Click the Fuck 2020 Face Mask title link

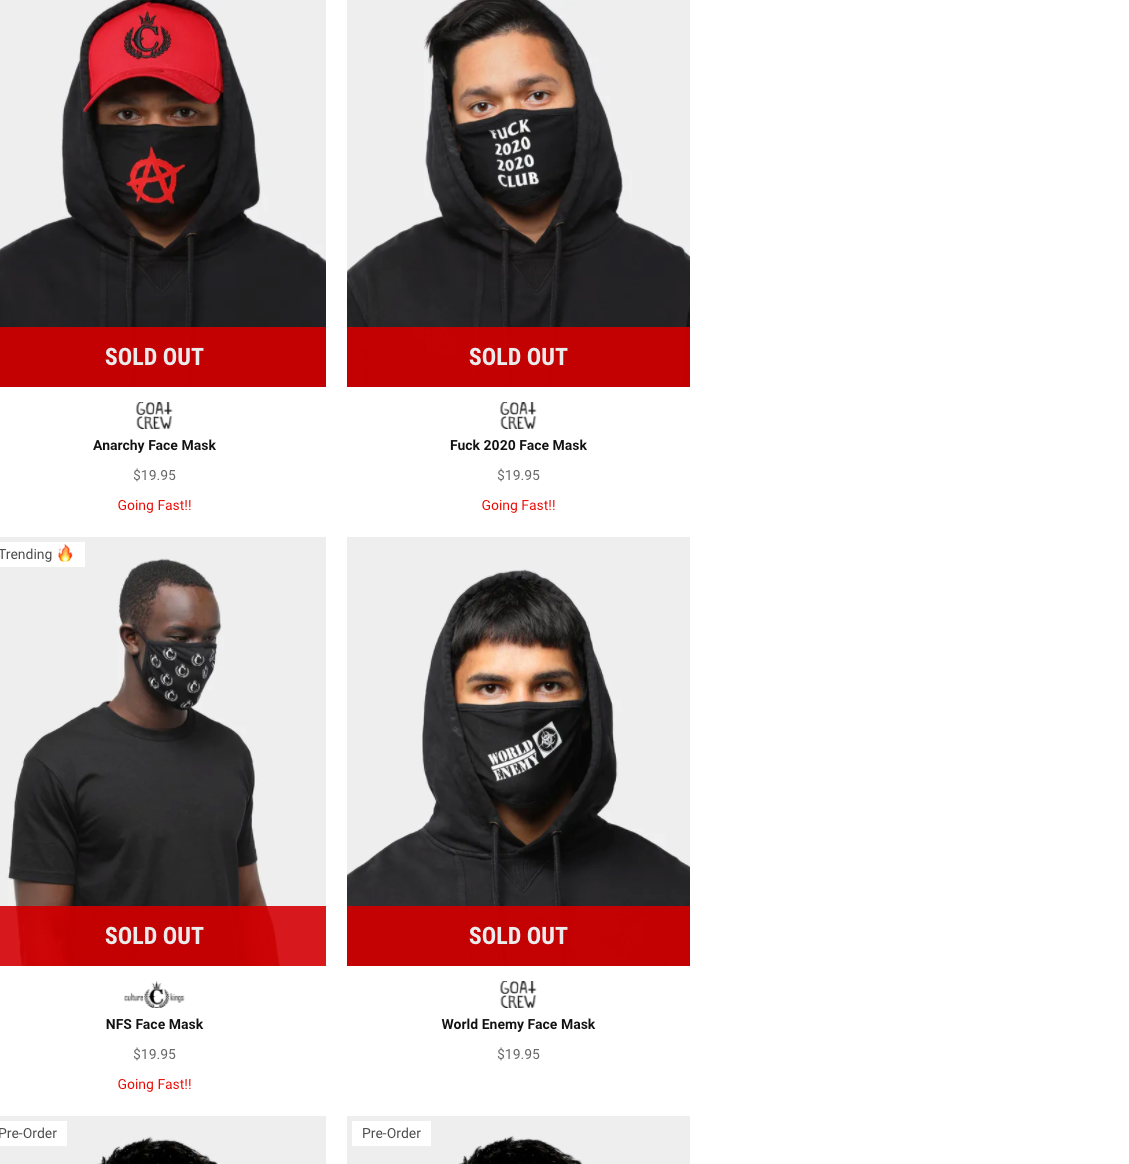click(x=518, y=445)
